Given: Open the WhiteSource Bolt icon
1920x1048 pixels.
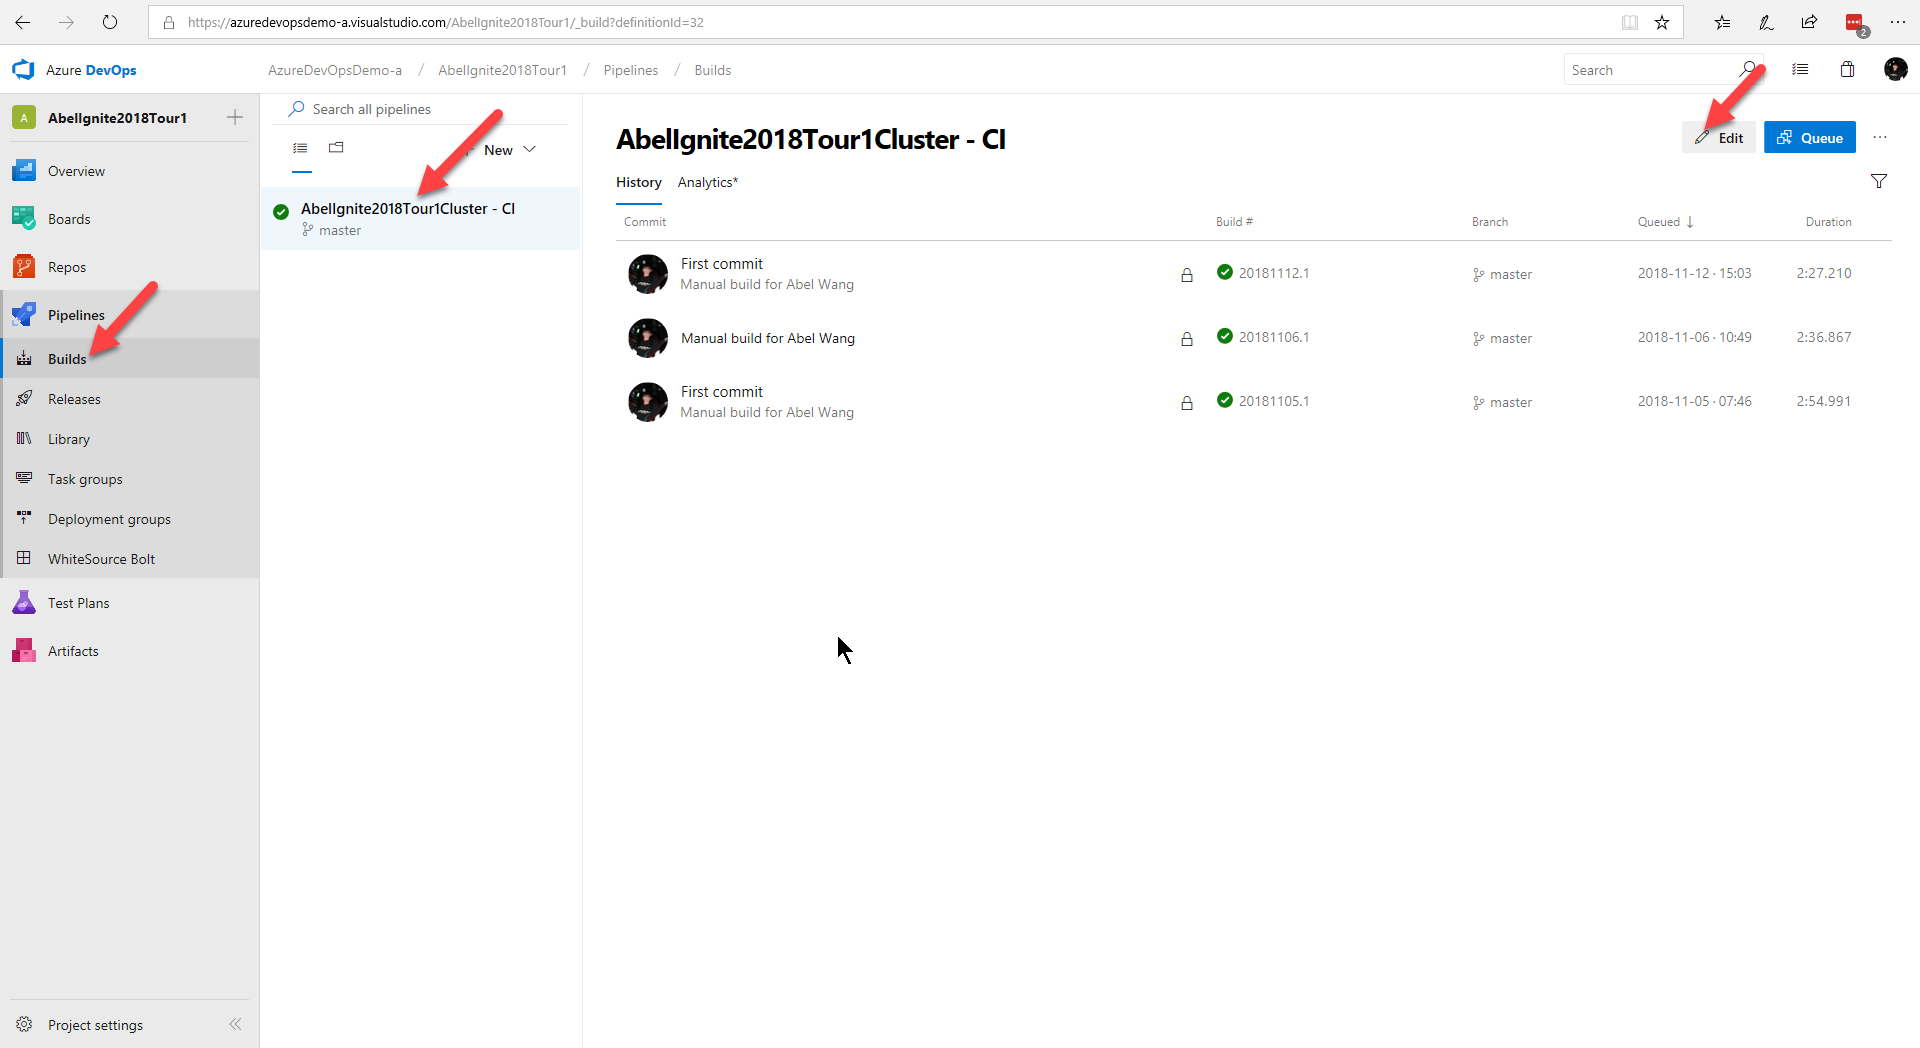Looking at the screenshot, I should click(24, 558).
